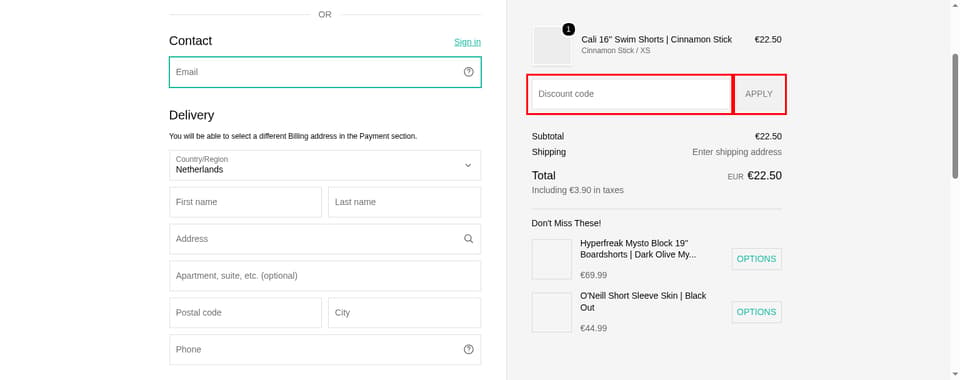Viewport: 960px width, 380px height.
Task: Click into the City field
Action: pos(405,313)
